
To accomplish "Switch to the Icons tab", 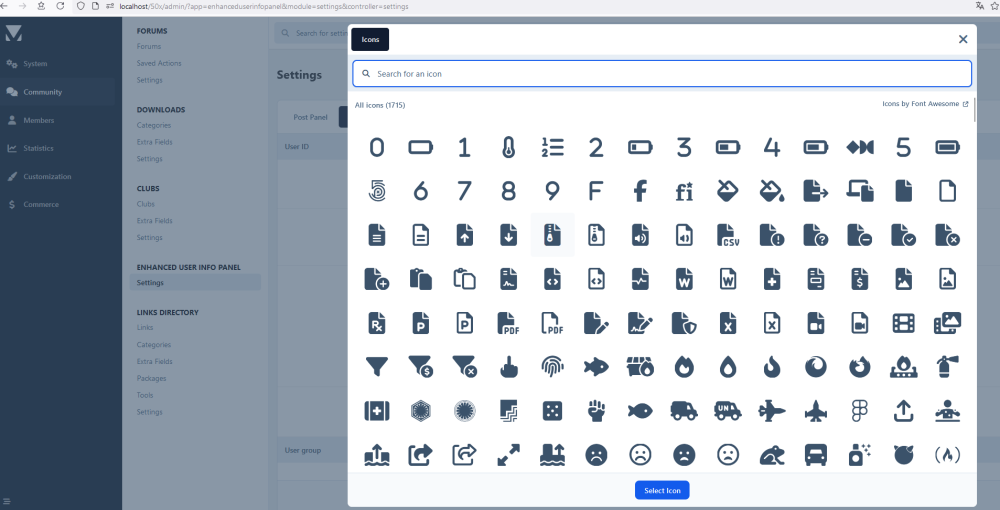I will 370,40.
